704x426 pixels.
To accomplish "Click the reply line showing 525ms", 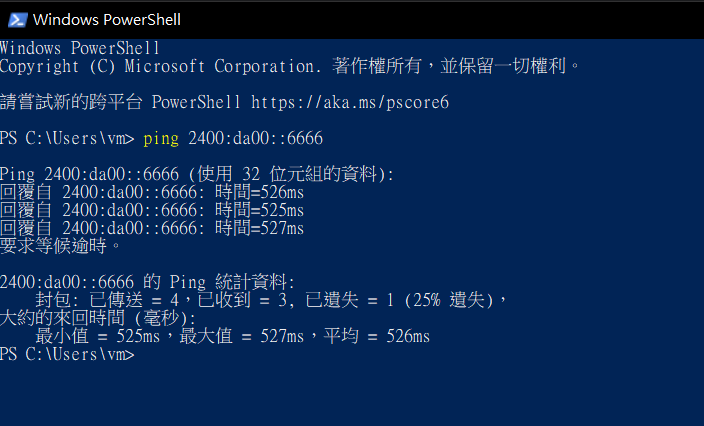I will [152, 210].
